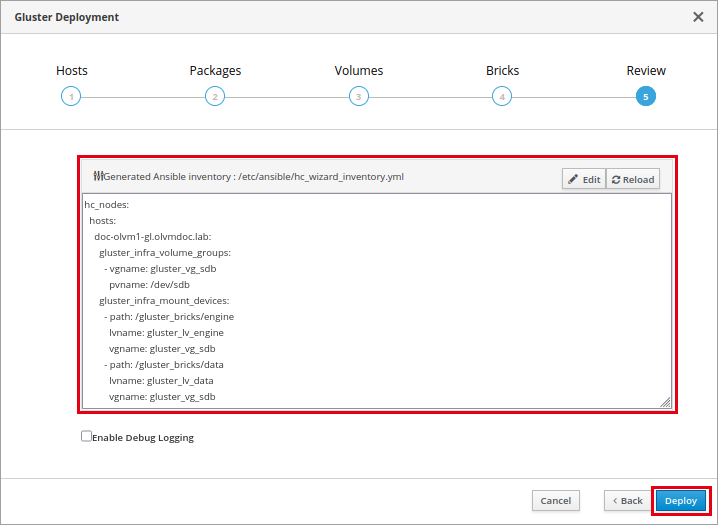This screenshot has width=718, height=525.
Task: Click the doc-olvm1-gl.olvmdoc.lab: line
Action: pos(152,237)
